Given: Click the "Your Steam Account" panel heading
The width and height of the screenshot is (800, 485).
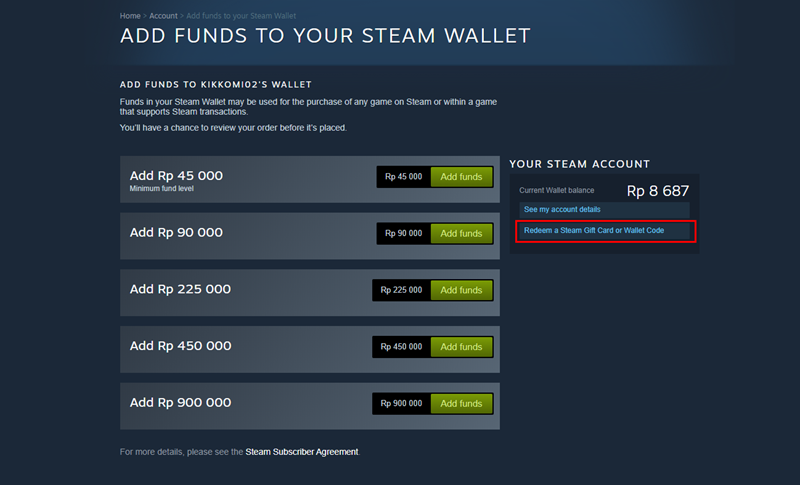Looking at the screenshot, I should click(579, 164).
